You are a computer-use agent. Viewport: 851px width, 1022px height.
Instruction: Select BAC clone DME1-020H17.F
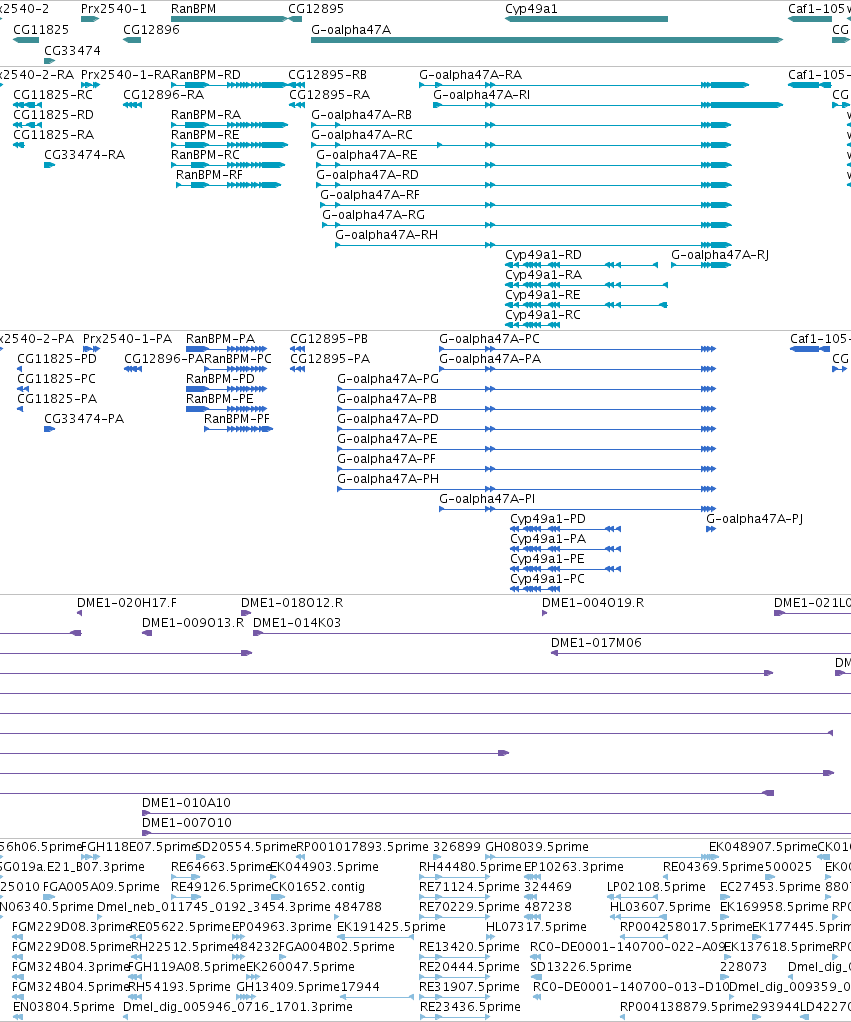(x=127, y=603)
